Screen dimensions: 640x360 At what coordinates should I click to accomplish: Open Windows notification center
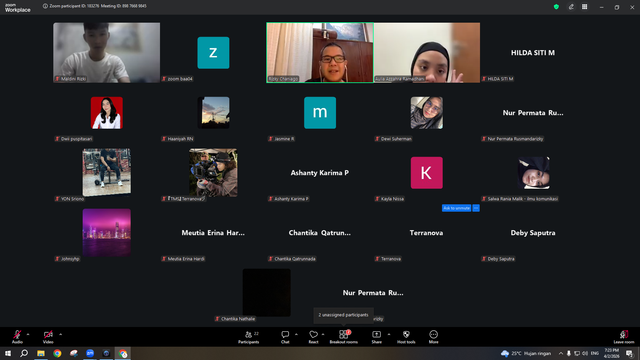pos(629,353)
